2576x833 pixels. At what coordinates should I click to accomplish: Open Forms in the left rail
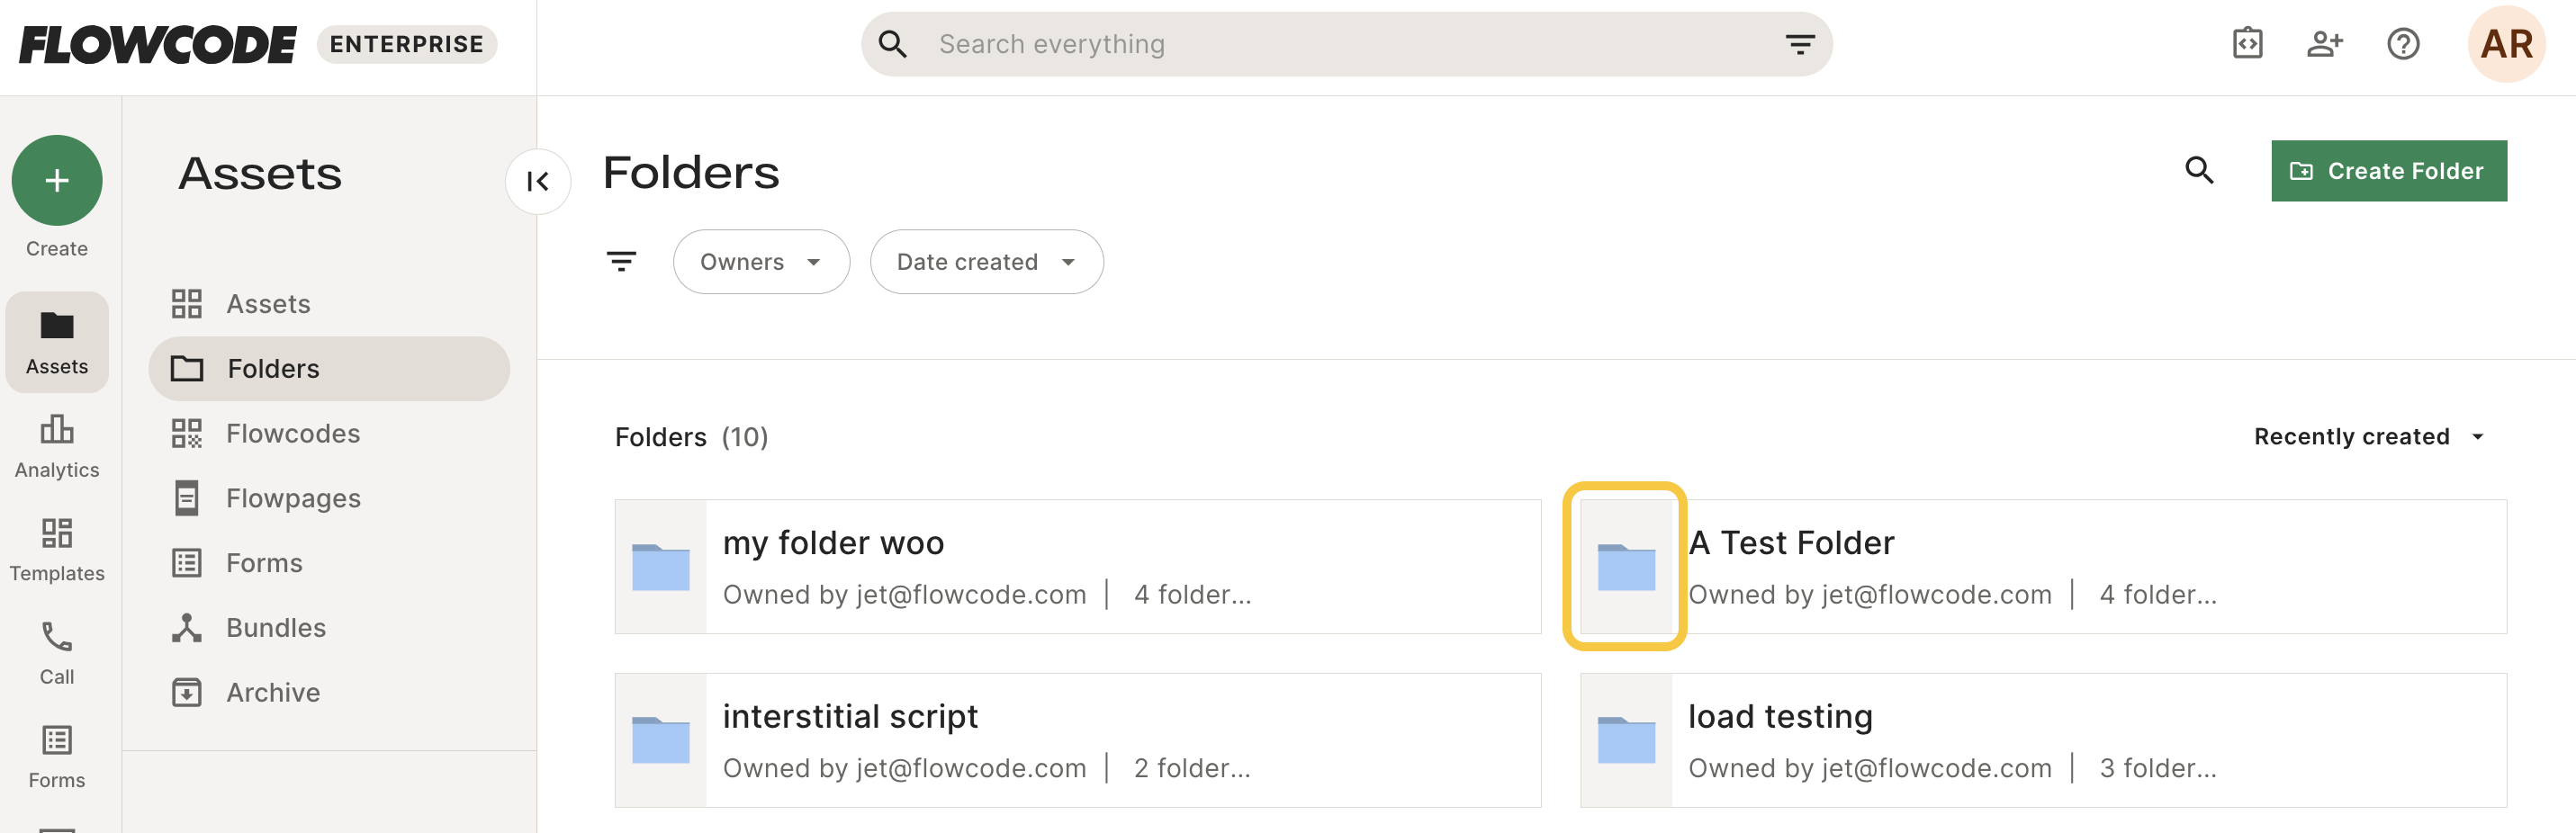coord(57,757)
